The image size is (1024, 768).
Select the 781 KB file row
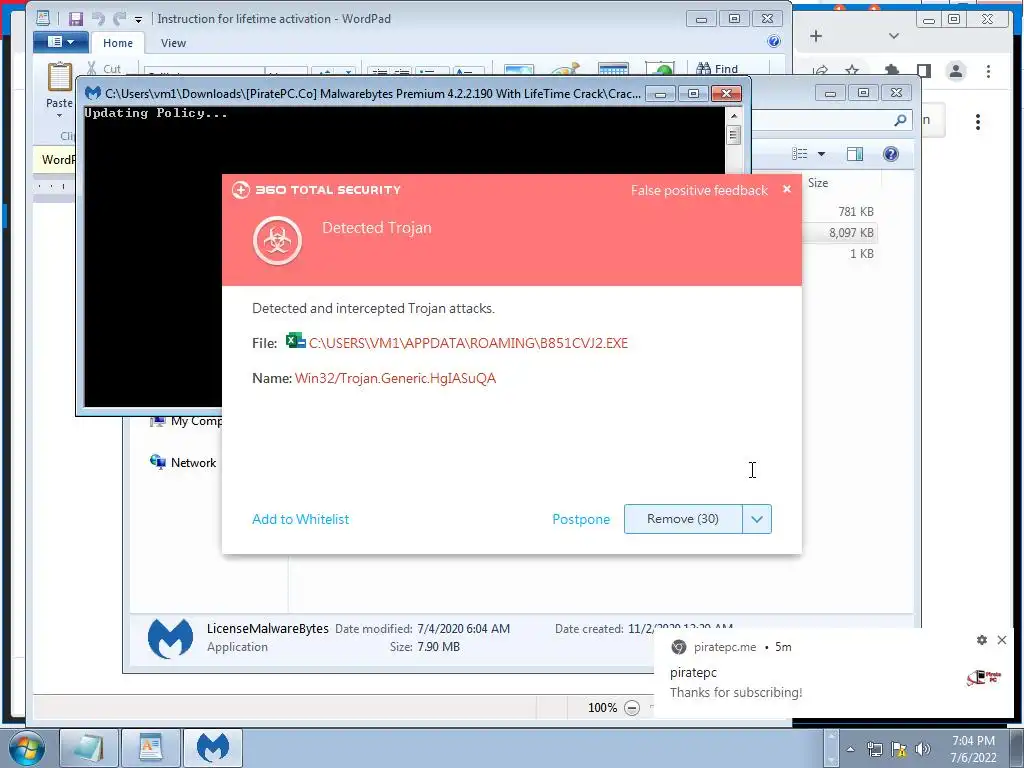click(x=840, y=212)
